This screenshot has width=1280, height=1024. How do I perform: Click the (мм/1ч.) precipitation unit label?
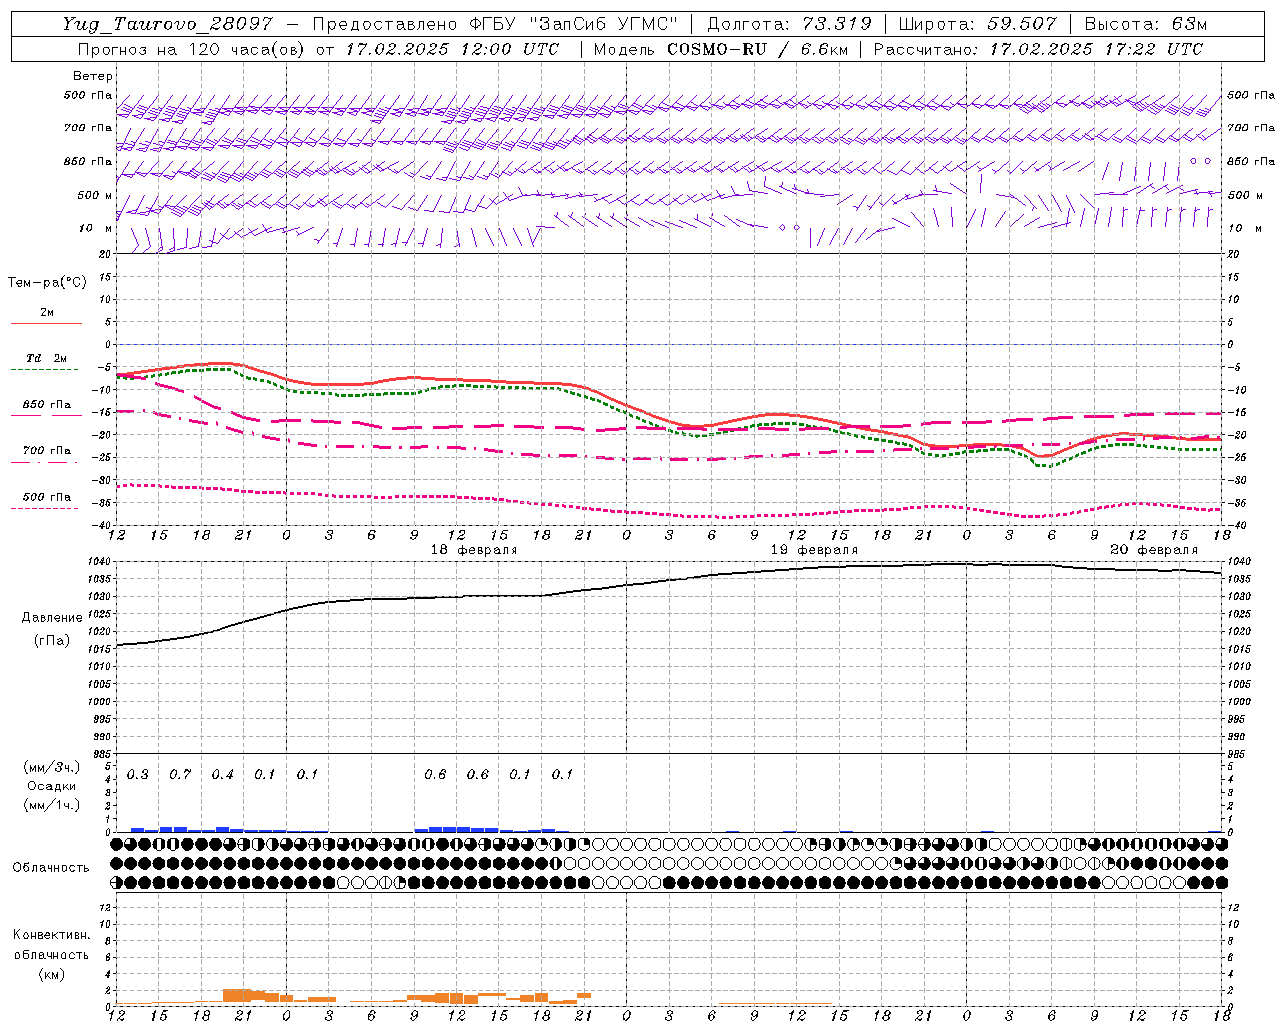[51, 805]
